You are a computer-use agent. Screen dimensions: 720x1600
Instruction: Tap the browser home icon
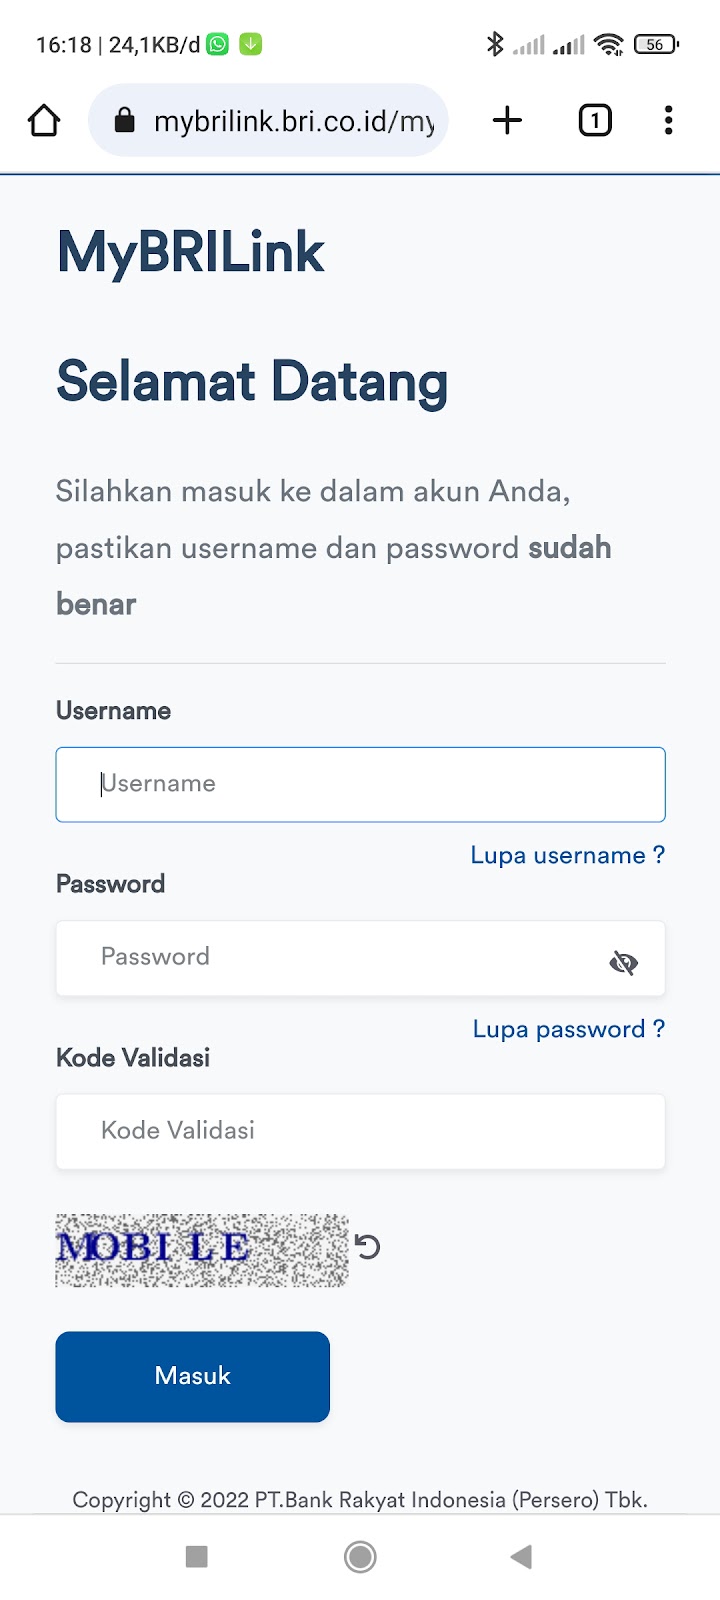coord(44,121)
